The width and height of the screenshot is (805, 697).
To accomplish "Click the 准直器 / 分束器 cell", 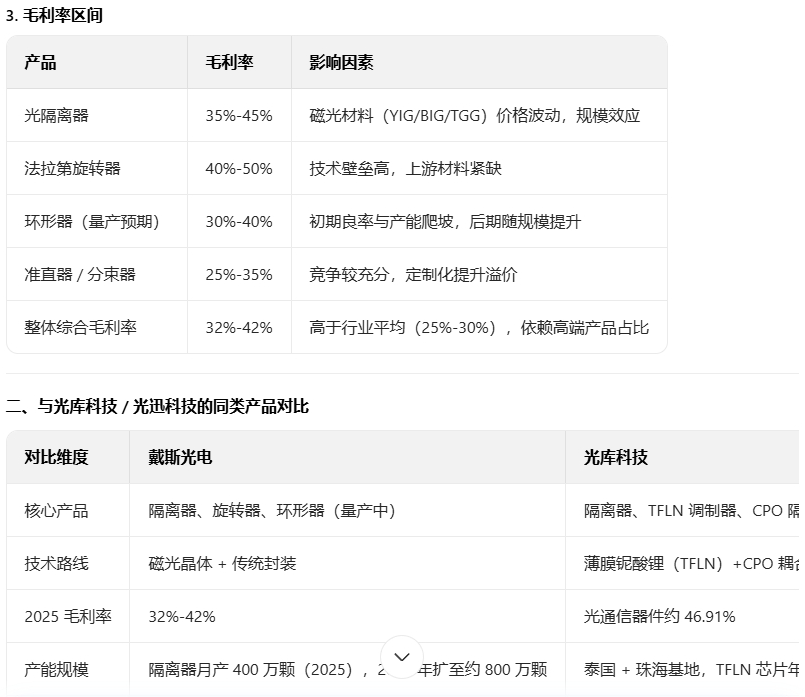I will point(80,275).
